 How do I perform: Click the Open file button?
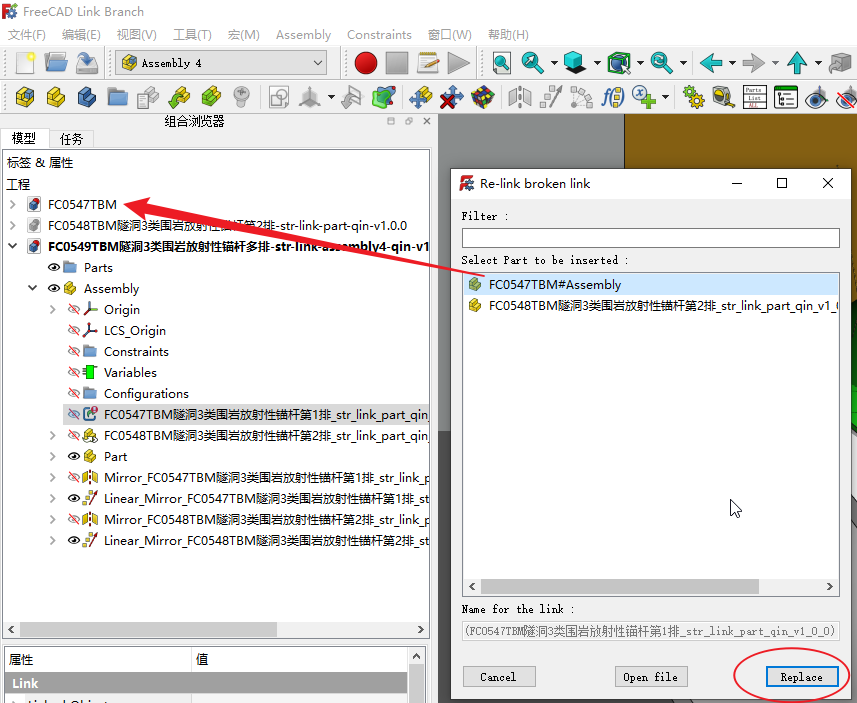pos(650,677)
